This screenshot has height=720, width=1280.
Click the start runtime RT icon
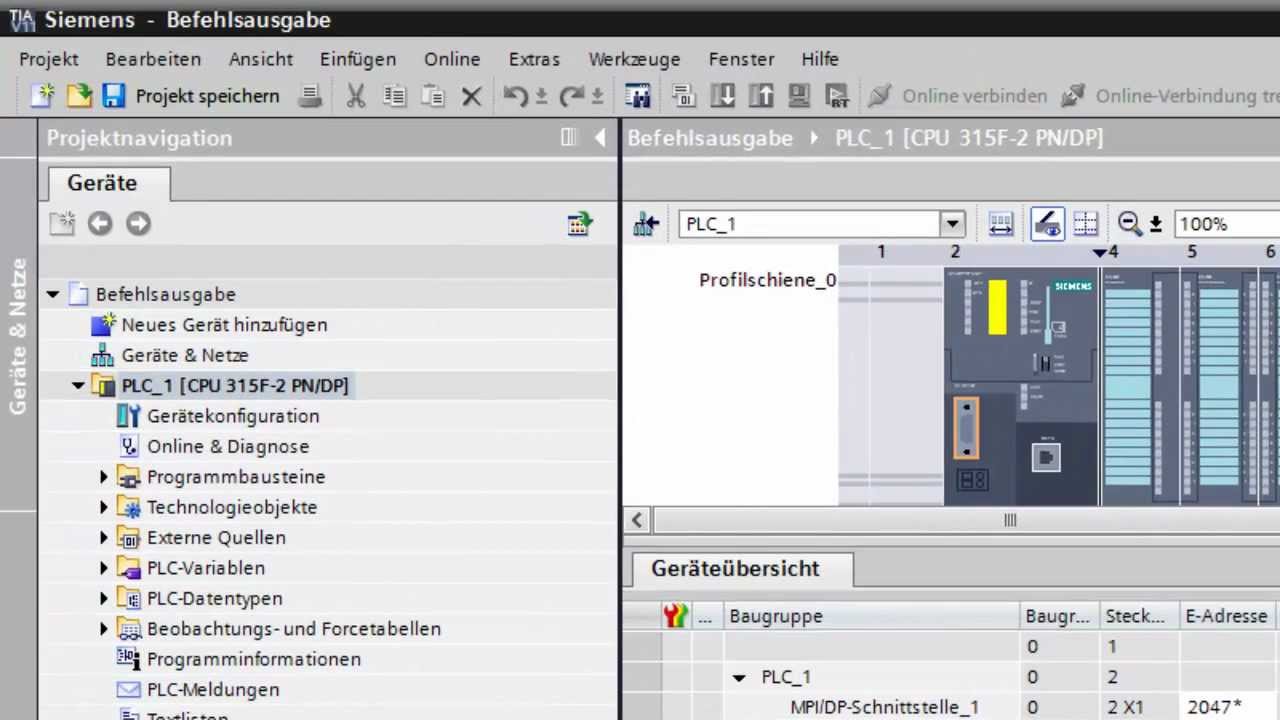pyautogui.click(x=837, y=96)
